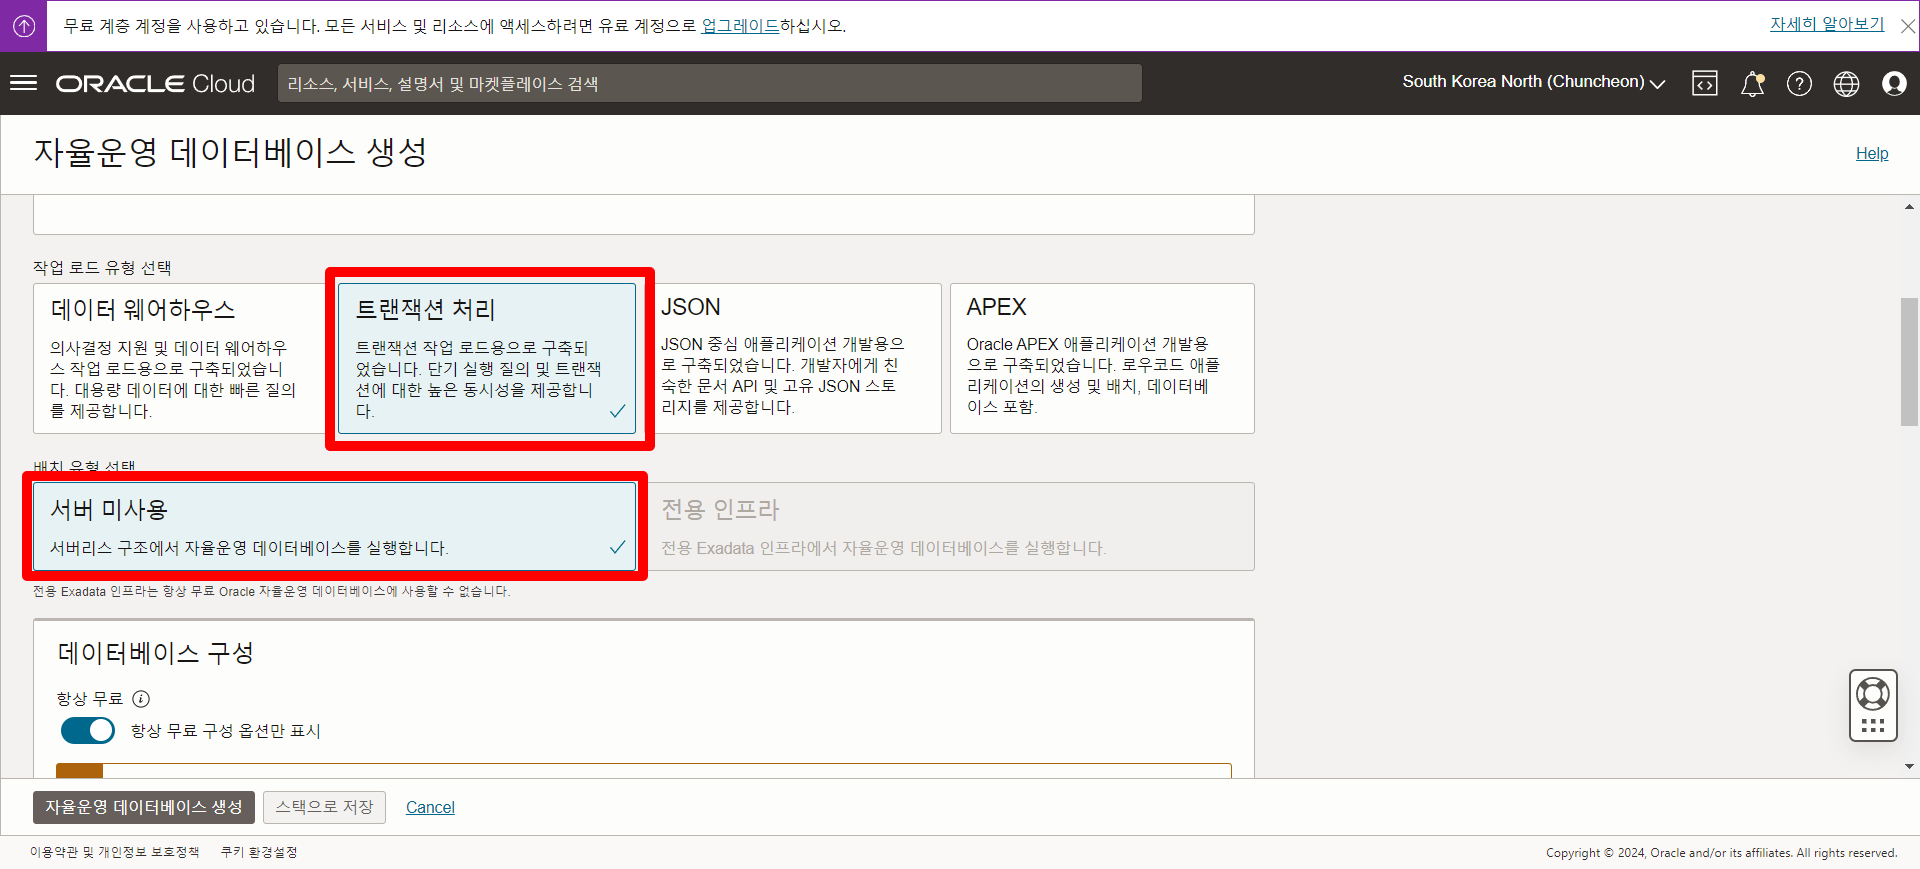This screenshot has width=1920, height=869.
Task: Open 이용약관 및 개인정보 보호정책 footer link
Action: (x=114, y=852)
